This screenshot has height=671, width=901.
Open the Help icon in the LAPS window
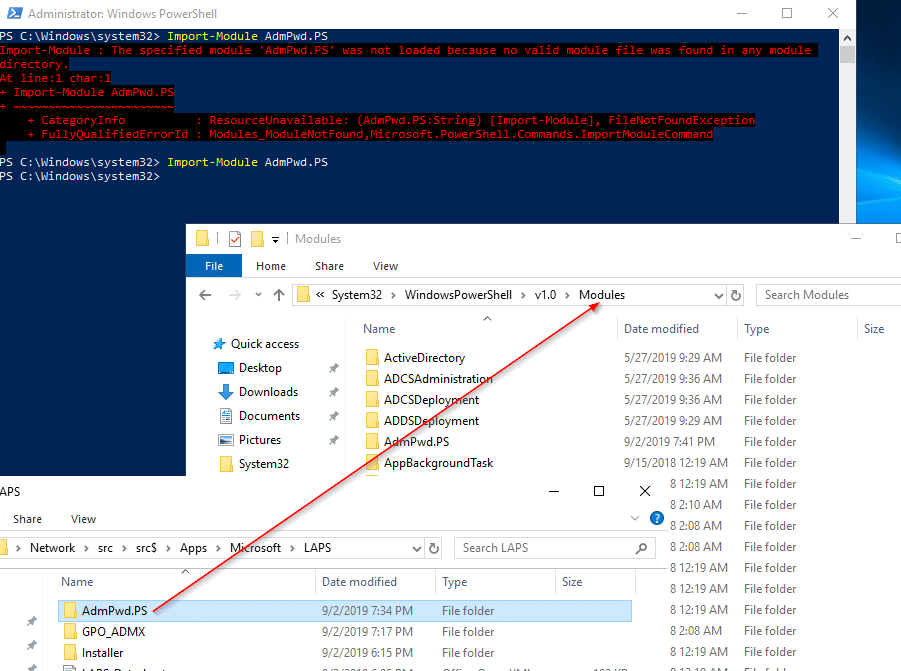657,519
